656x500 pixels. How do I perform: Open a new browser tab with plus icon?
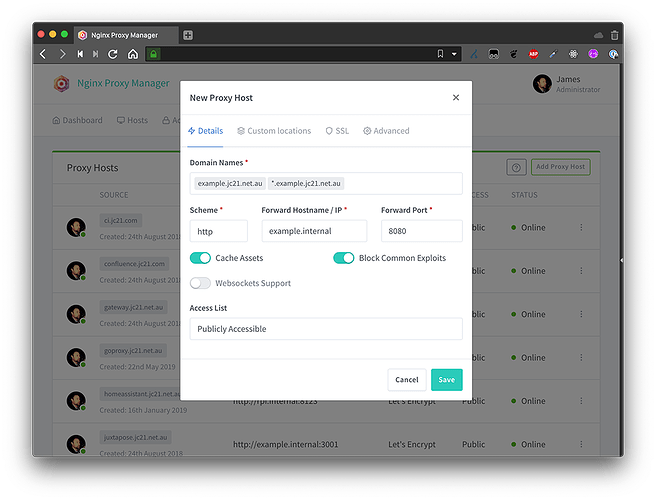(188, 35)
